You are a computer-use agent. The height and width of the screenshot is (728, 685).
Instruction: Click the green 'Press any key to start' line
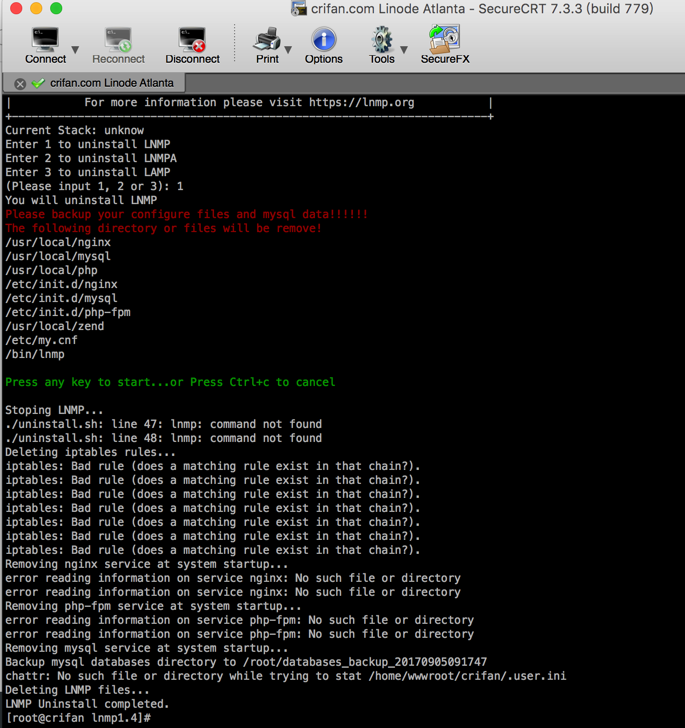[x=170, y=382]
